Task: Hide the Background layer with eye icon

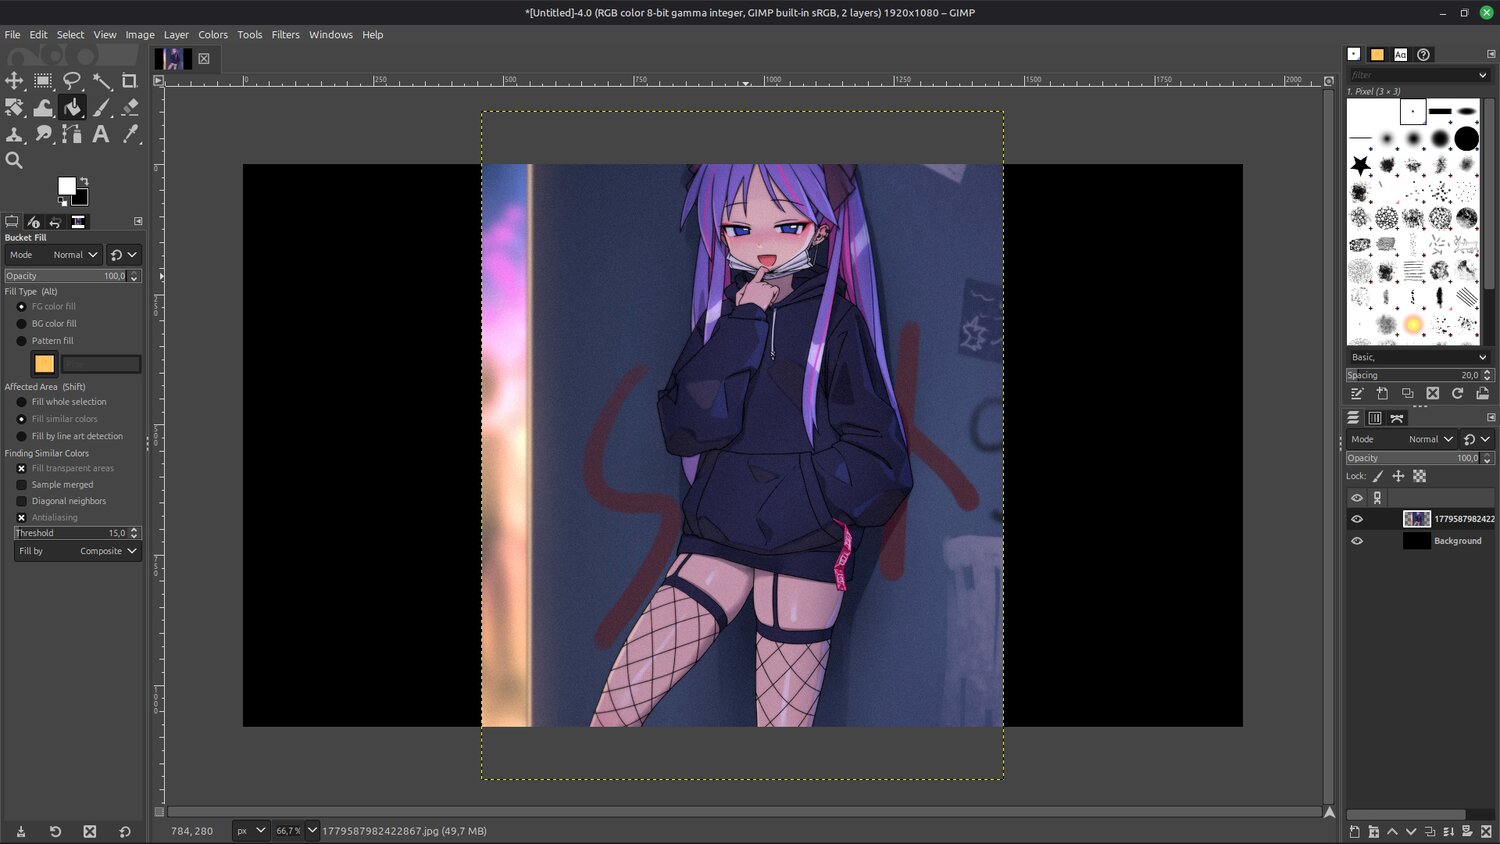Action: [1357, 541]
